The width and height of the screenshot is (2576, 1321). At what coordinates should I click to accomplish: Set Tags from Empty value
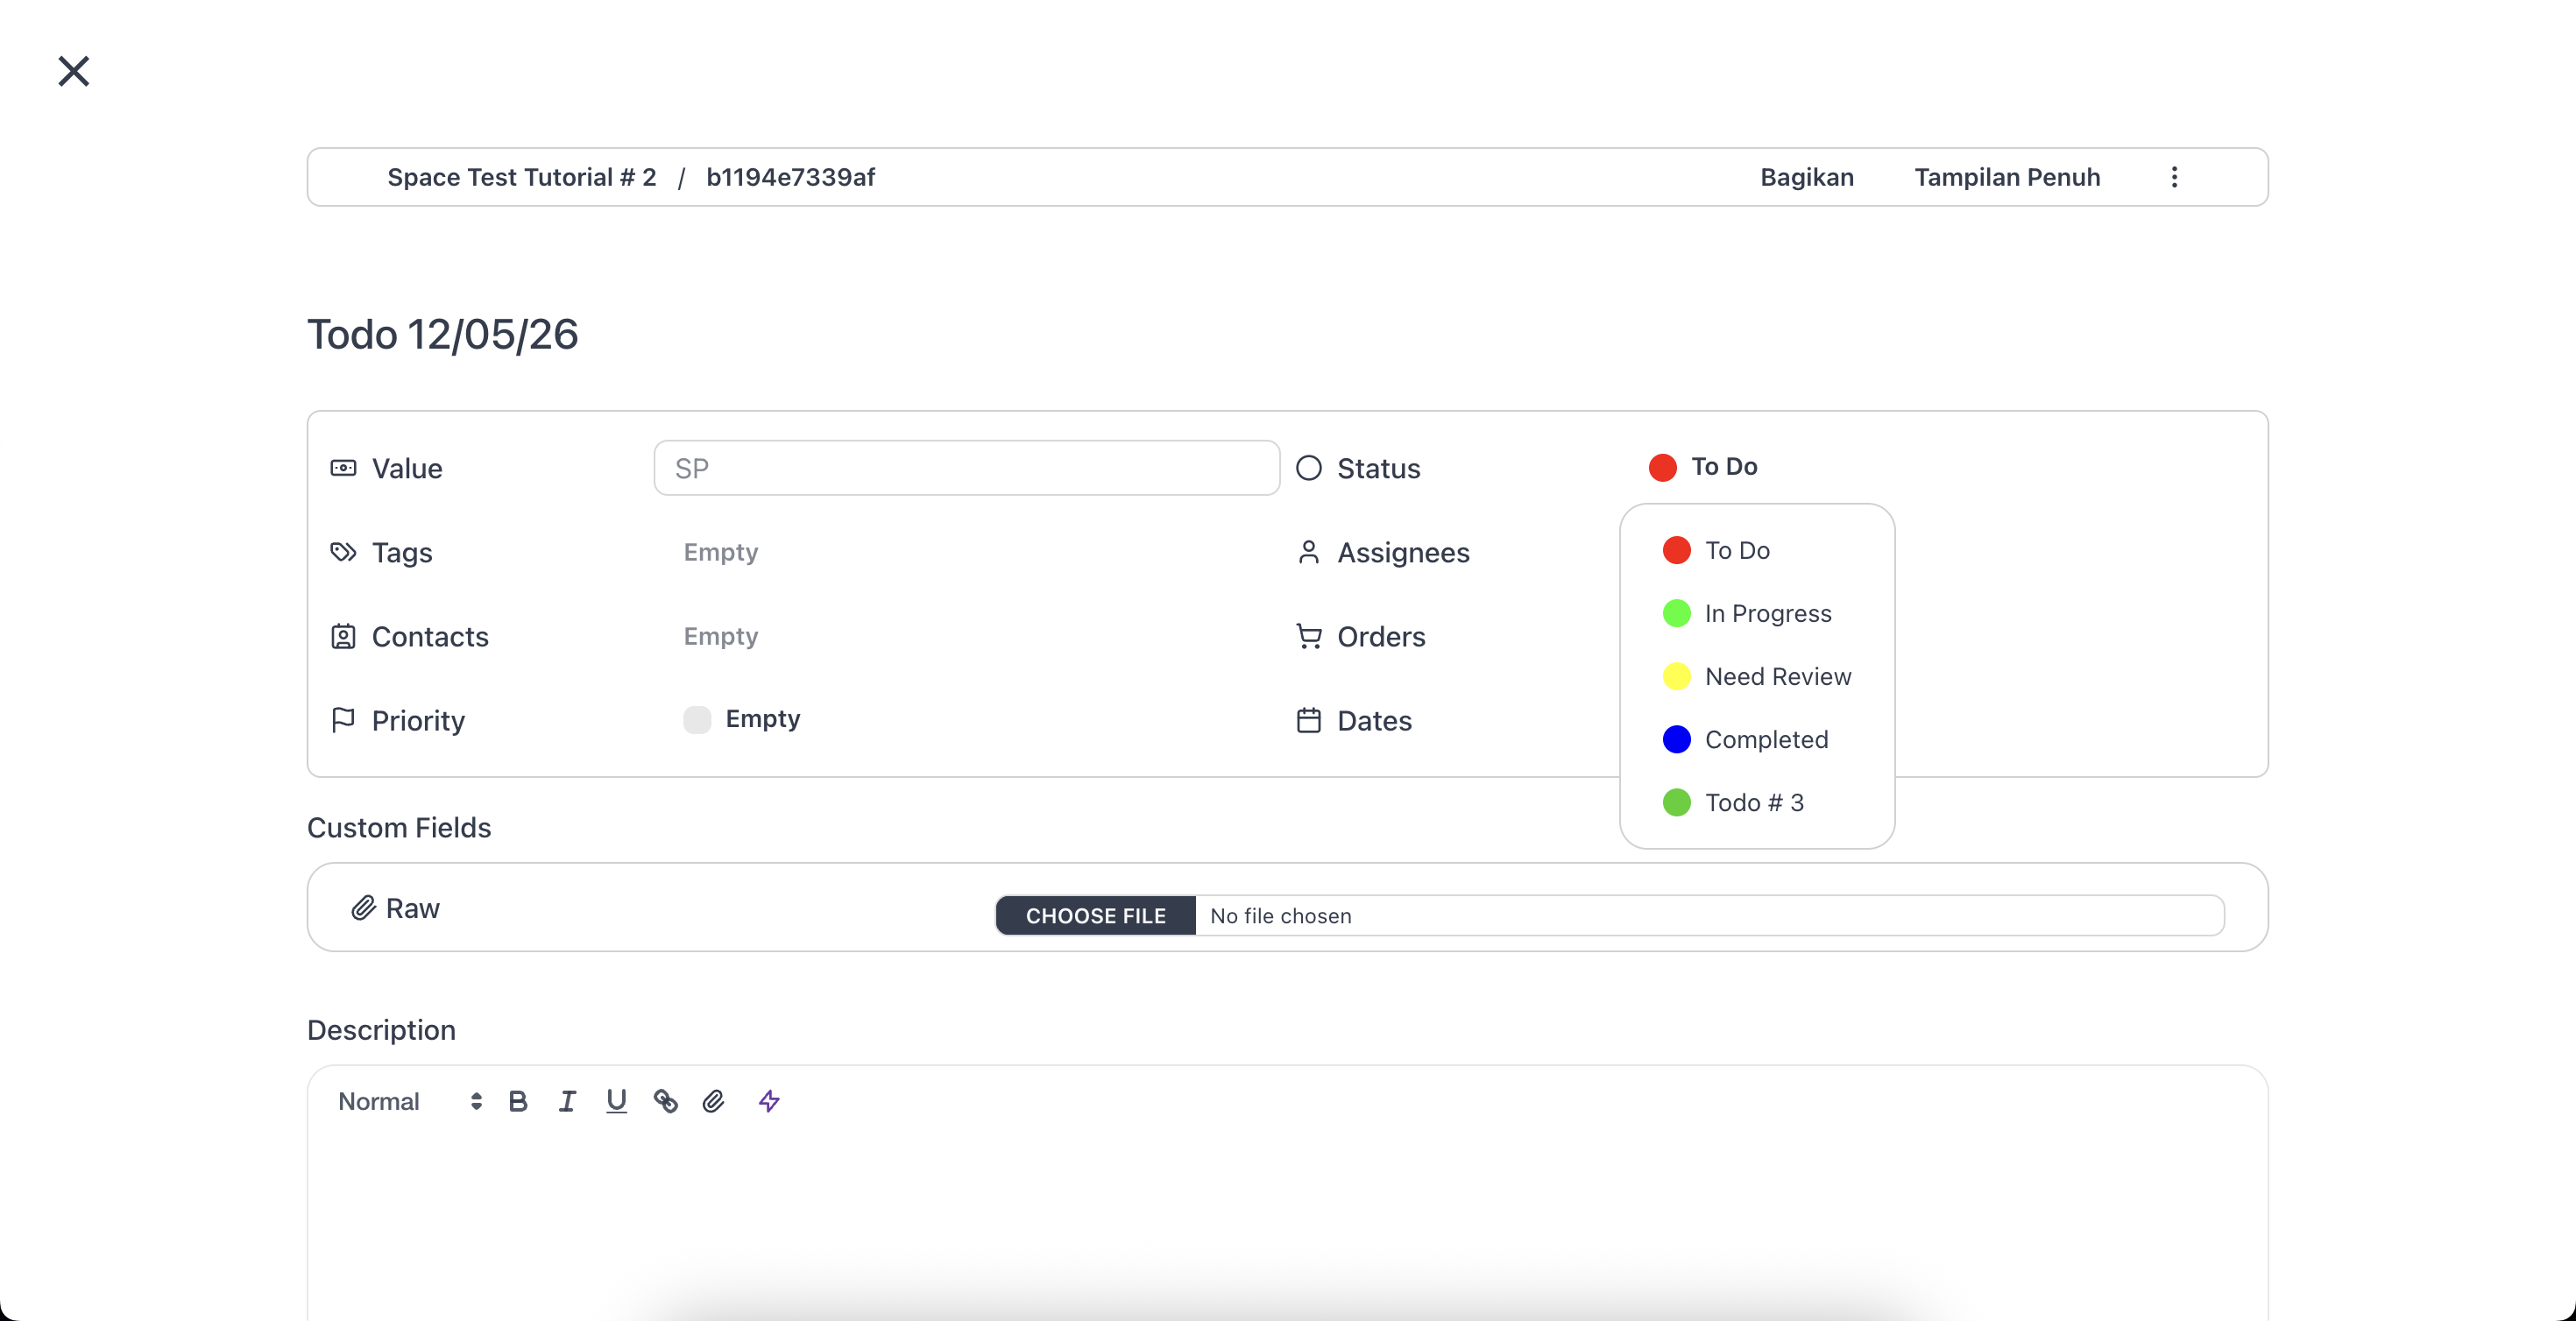pyautogui.click(x=720, y=552)
